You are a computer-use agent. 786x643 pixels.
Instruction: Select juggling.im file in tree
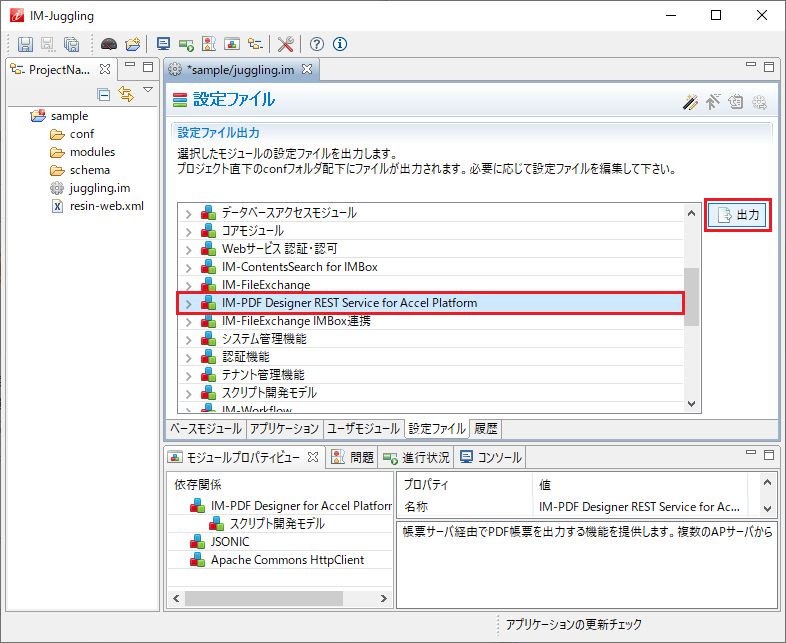100,188
